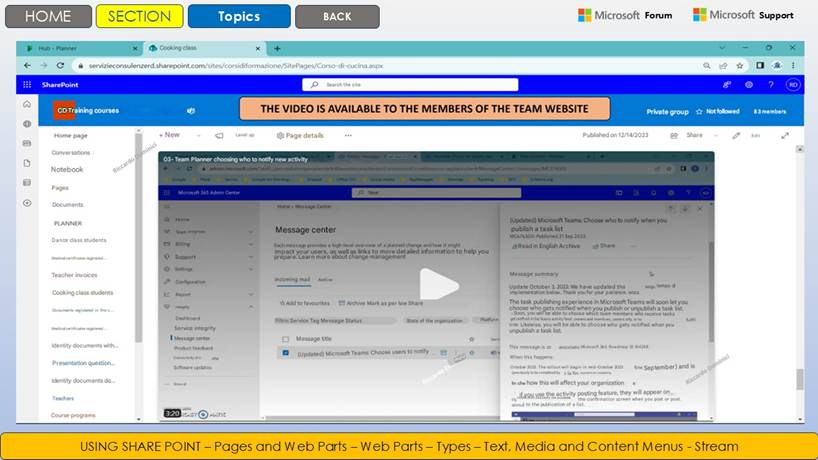818x460 pixels.
Task: Tick the checkbox beside the Teams message row
Action: pyautogui.click(x=286, y=353)
